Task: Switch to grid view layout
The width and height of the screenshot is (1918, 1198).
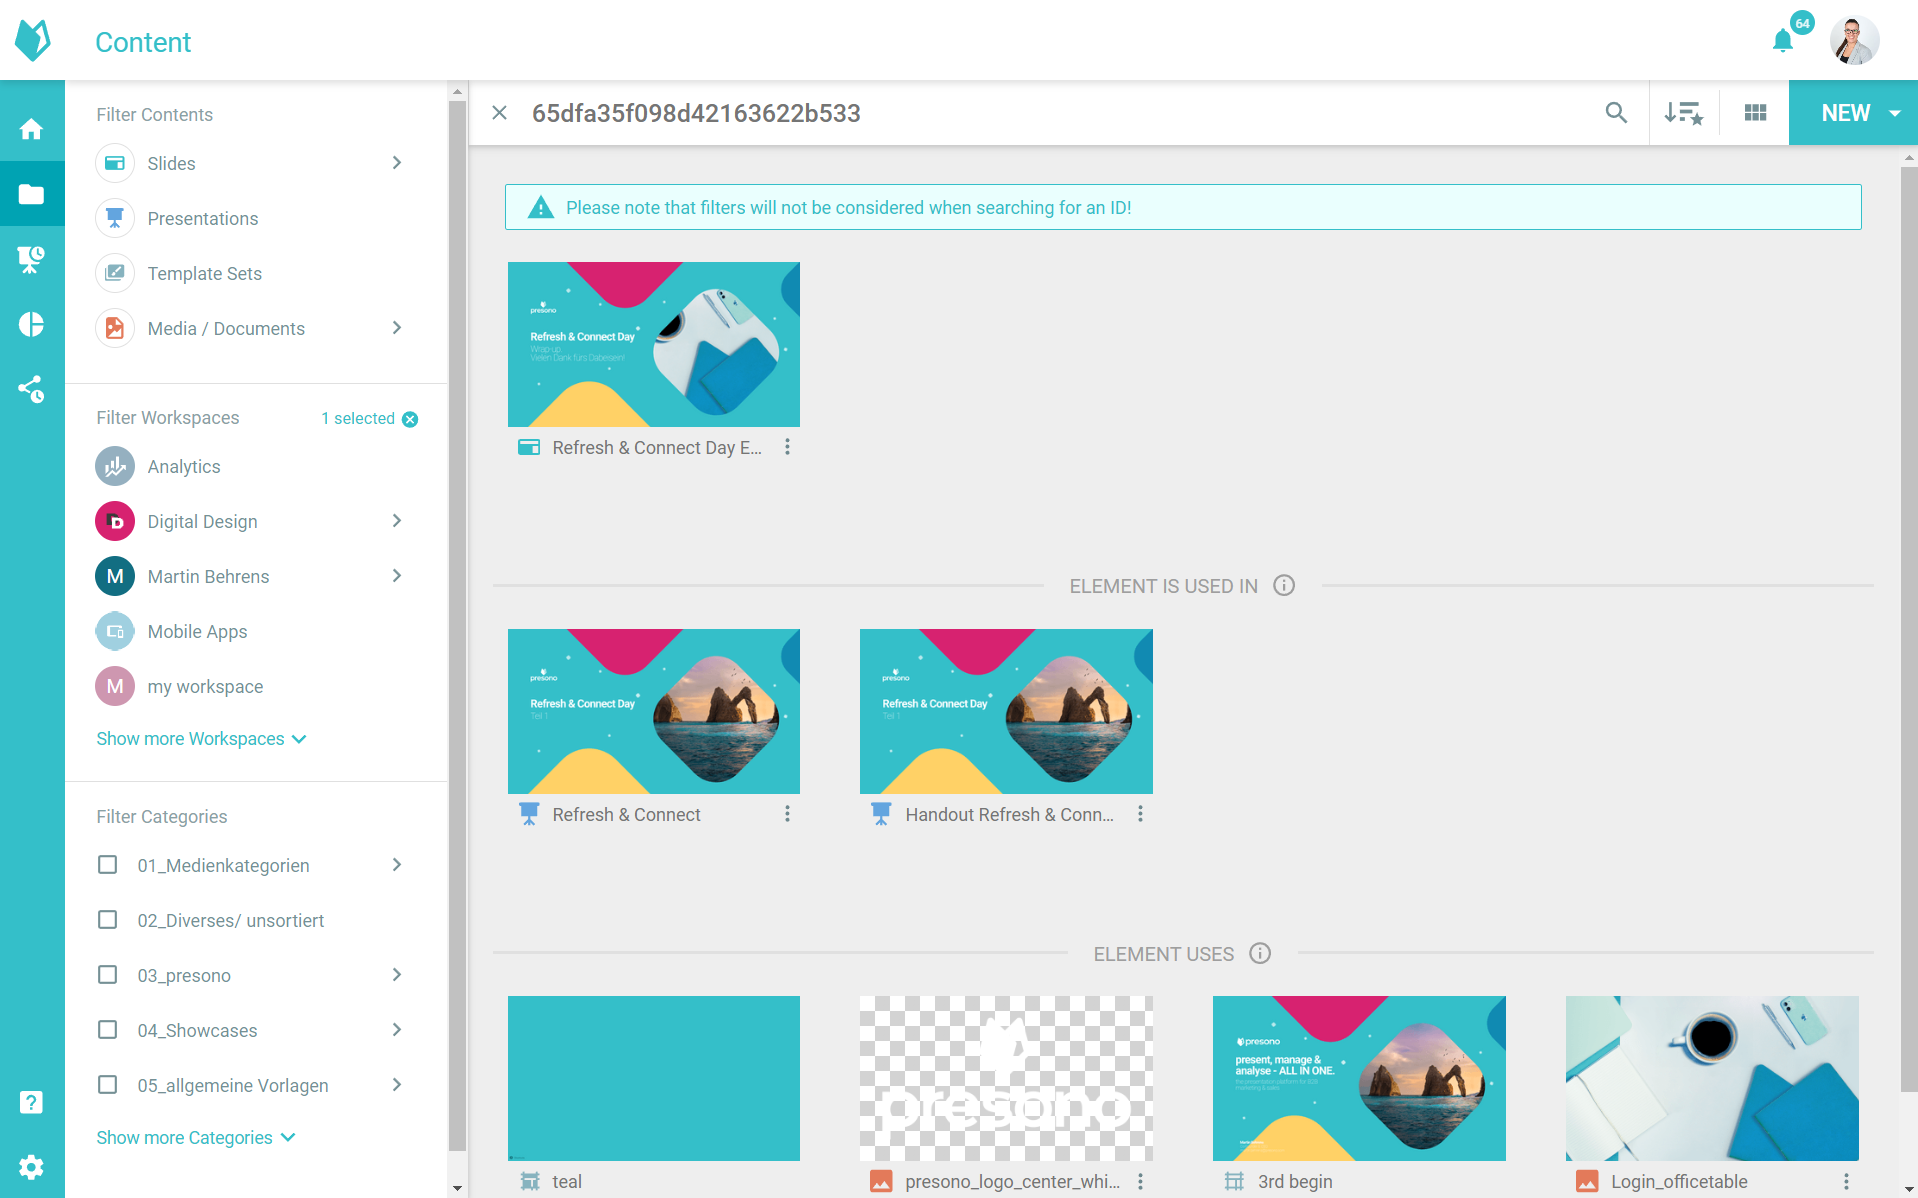Action: pyautogui.click(x=1755, y=113)
